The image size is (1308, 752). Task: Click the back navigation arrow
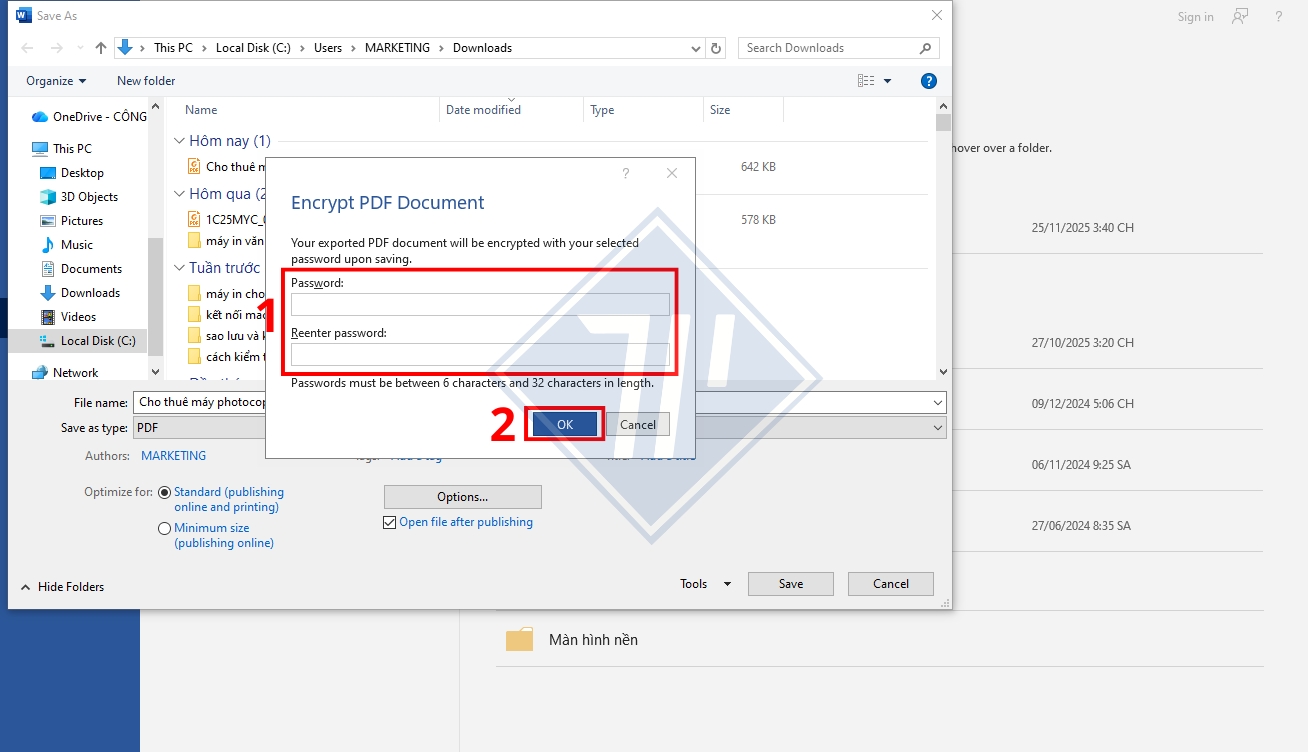tap(27, 47)
